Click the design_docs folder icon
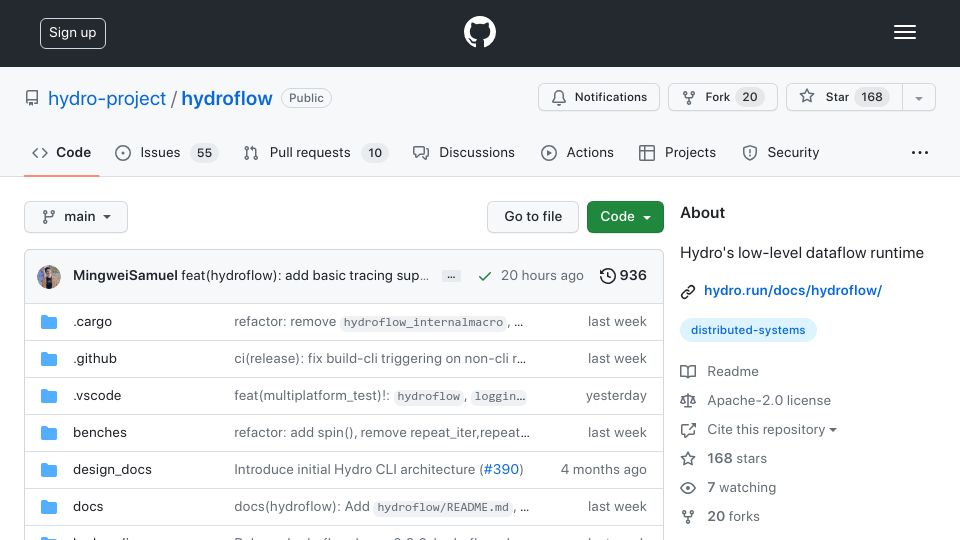The height and width of the screenshot is (540, 960). pyautogui.click(x=49, y=470)
